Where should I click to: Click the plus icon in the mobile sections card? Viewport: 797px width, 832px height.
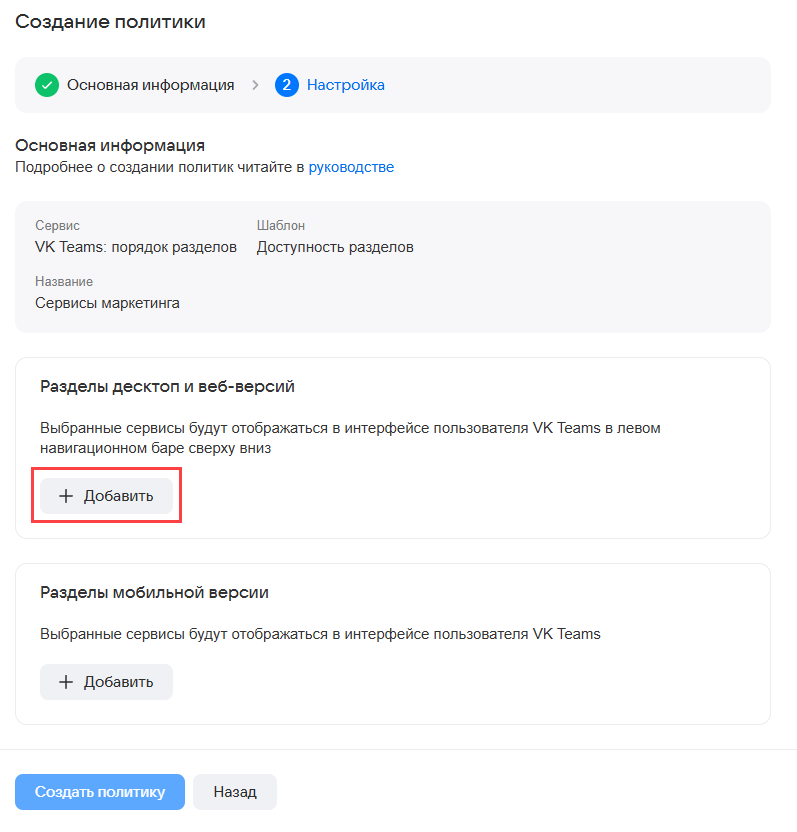[x=67, y=682]
